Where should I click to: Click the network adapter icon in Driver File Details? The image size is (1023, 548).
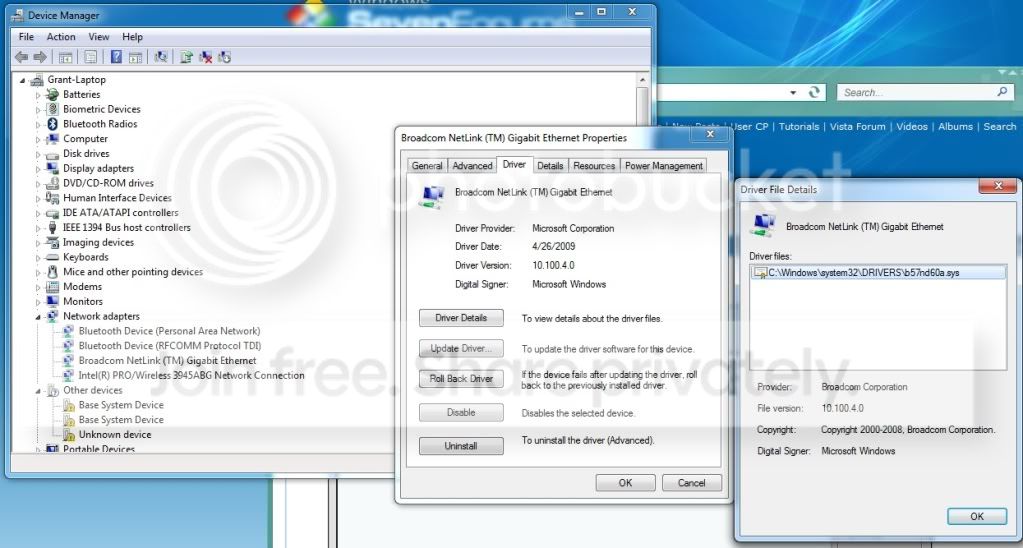(x=762, y=224)
